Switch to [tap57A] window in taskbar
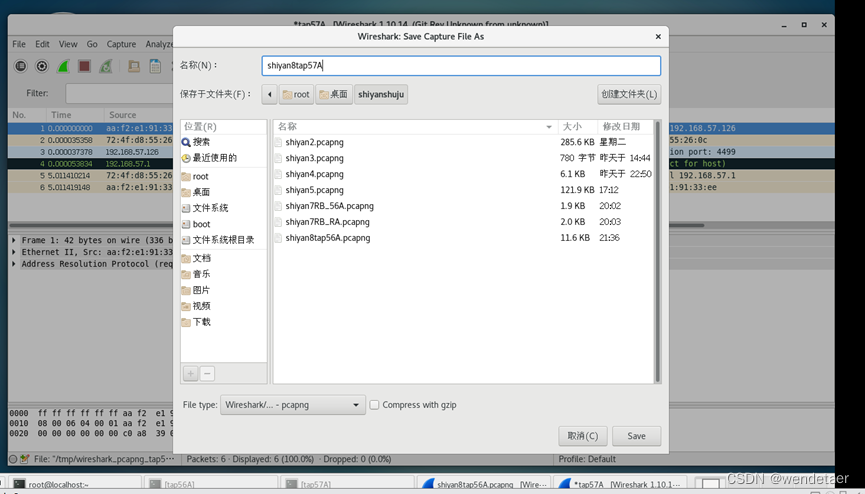Screen dimensions: 865x494 tap(347, 484)
